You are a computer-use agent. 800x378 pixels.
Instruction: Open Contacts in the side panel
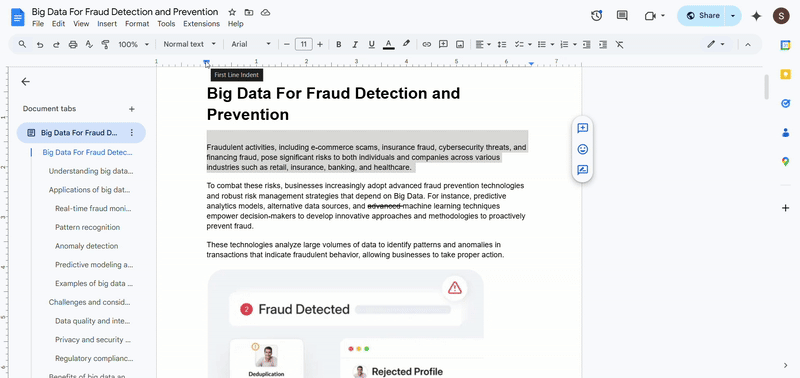(785, 133)
